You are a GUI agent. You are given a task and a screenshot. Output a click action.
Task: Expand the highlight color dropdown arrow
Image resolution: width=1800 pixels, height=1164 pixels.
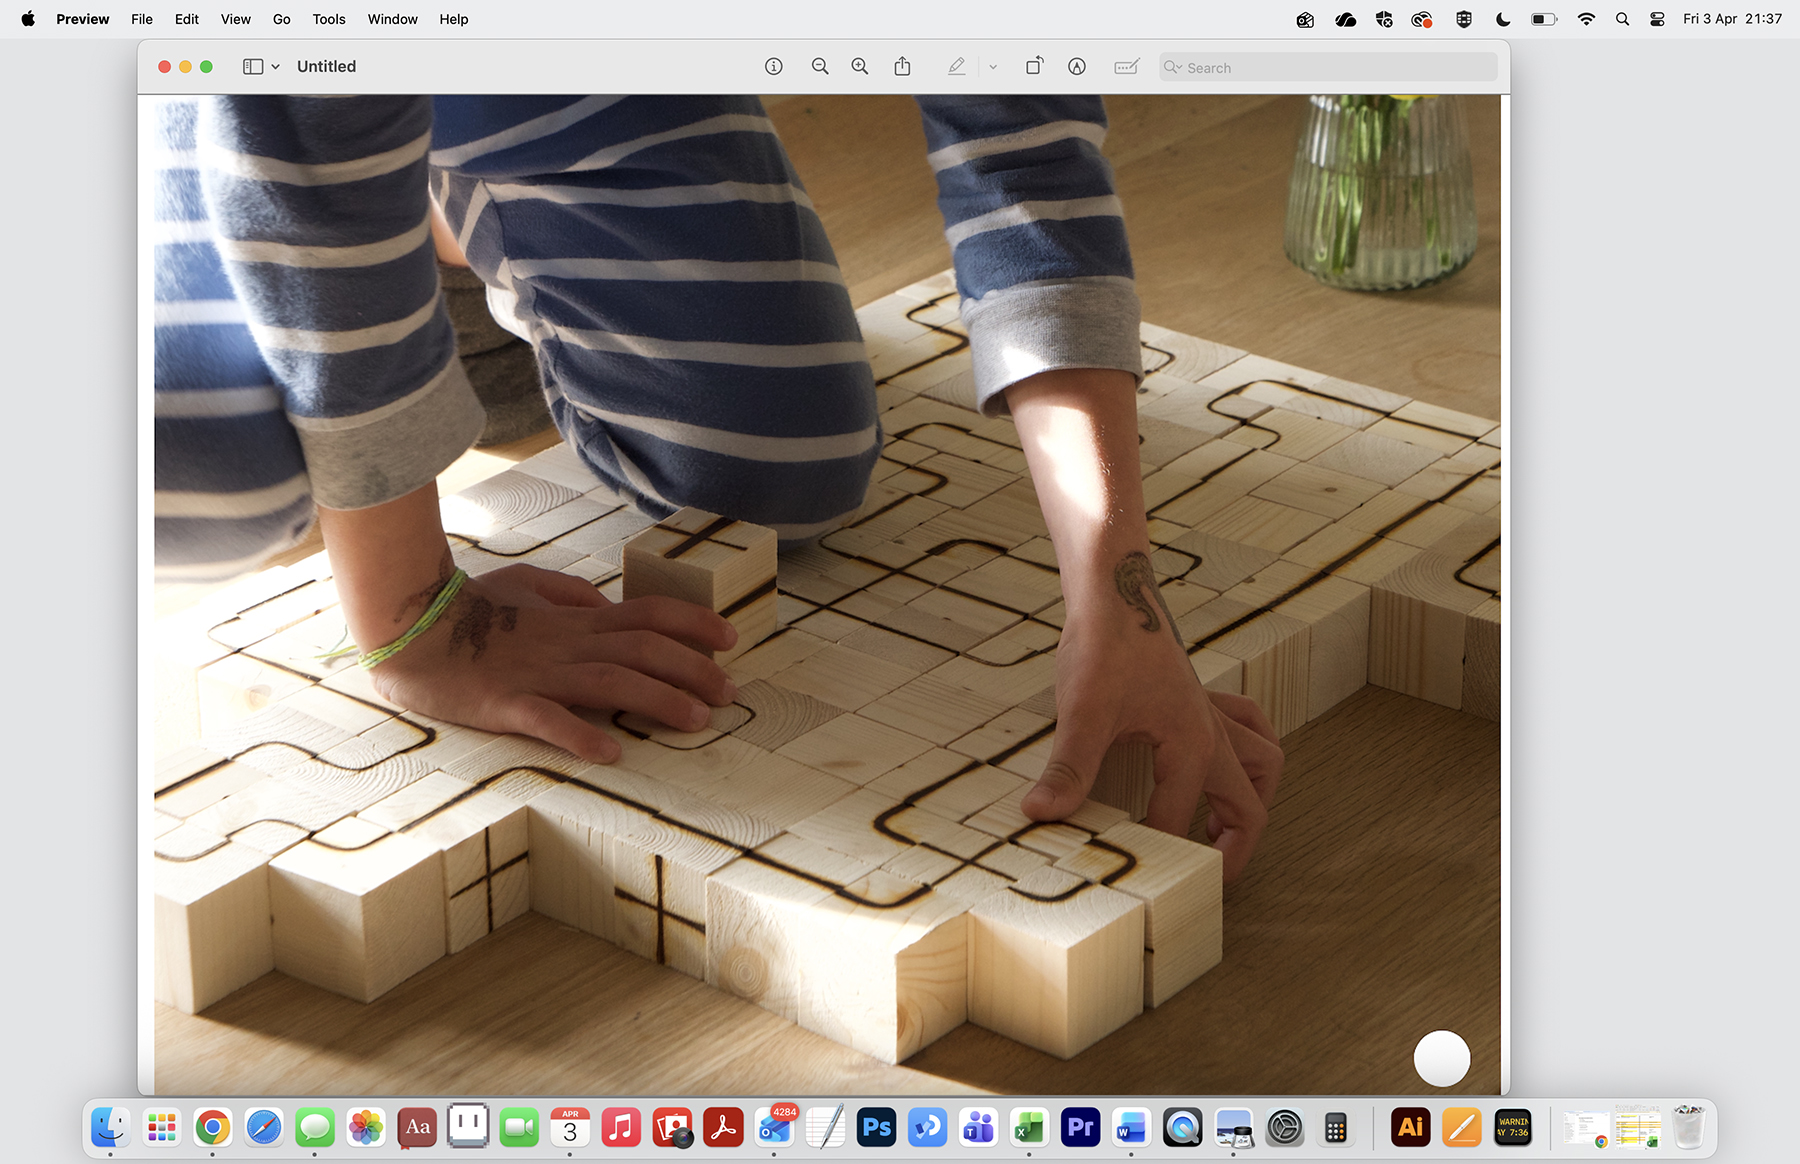click(993, 67)
